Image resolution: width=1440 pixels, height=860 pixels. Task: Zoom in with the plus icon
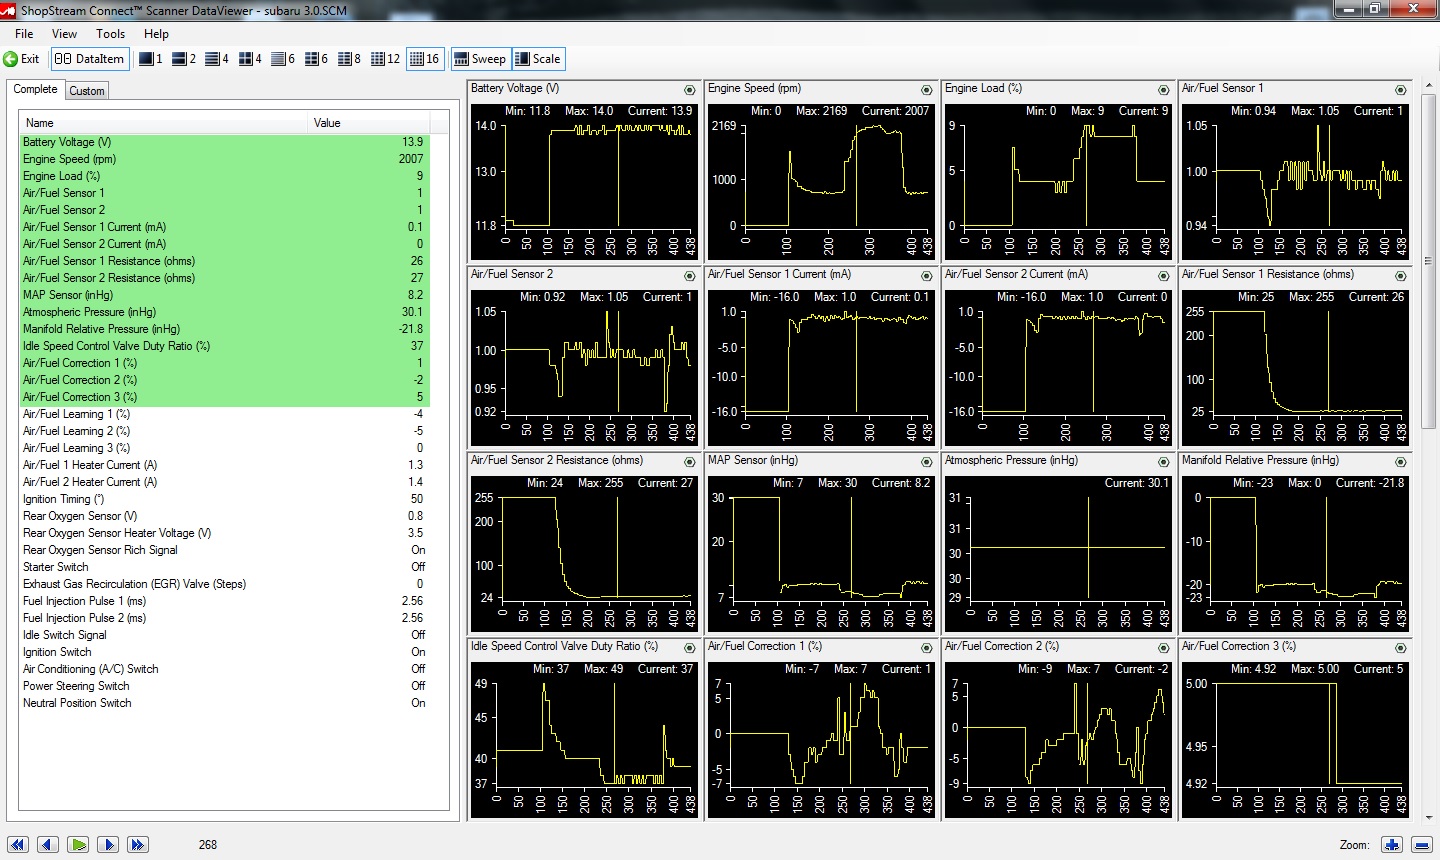(1391, 845)
